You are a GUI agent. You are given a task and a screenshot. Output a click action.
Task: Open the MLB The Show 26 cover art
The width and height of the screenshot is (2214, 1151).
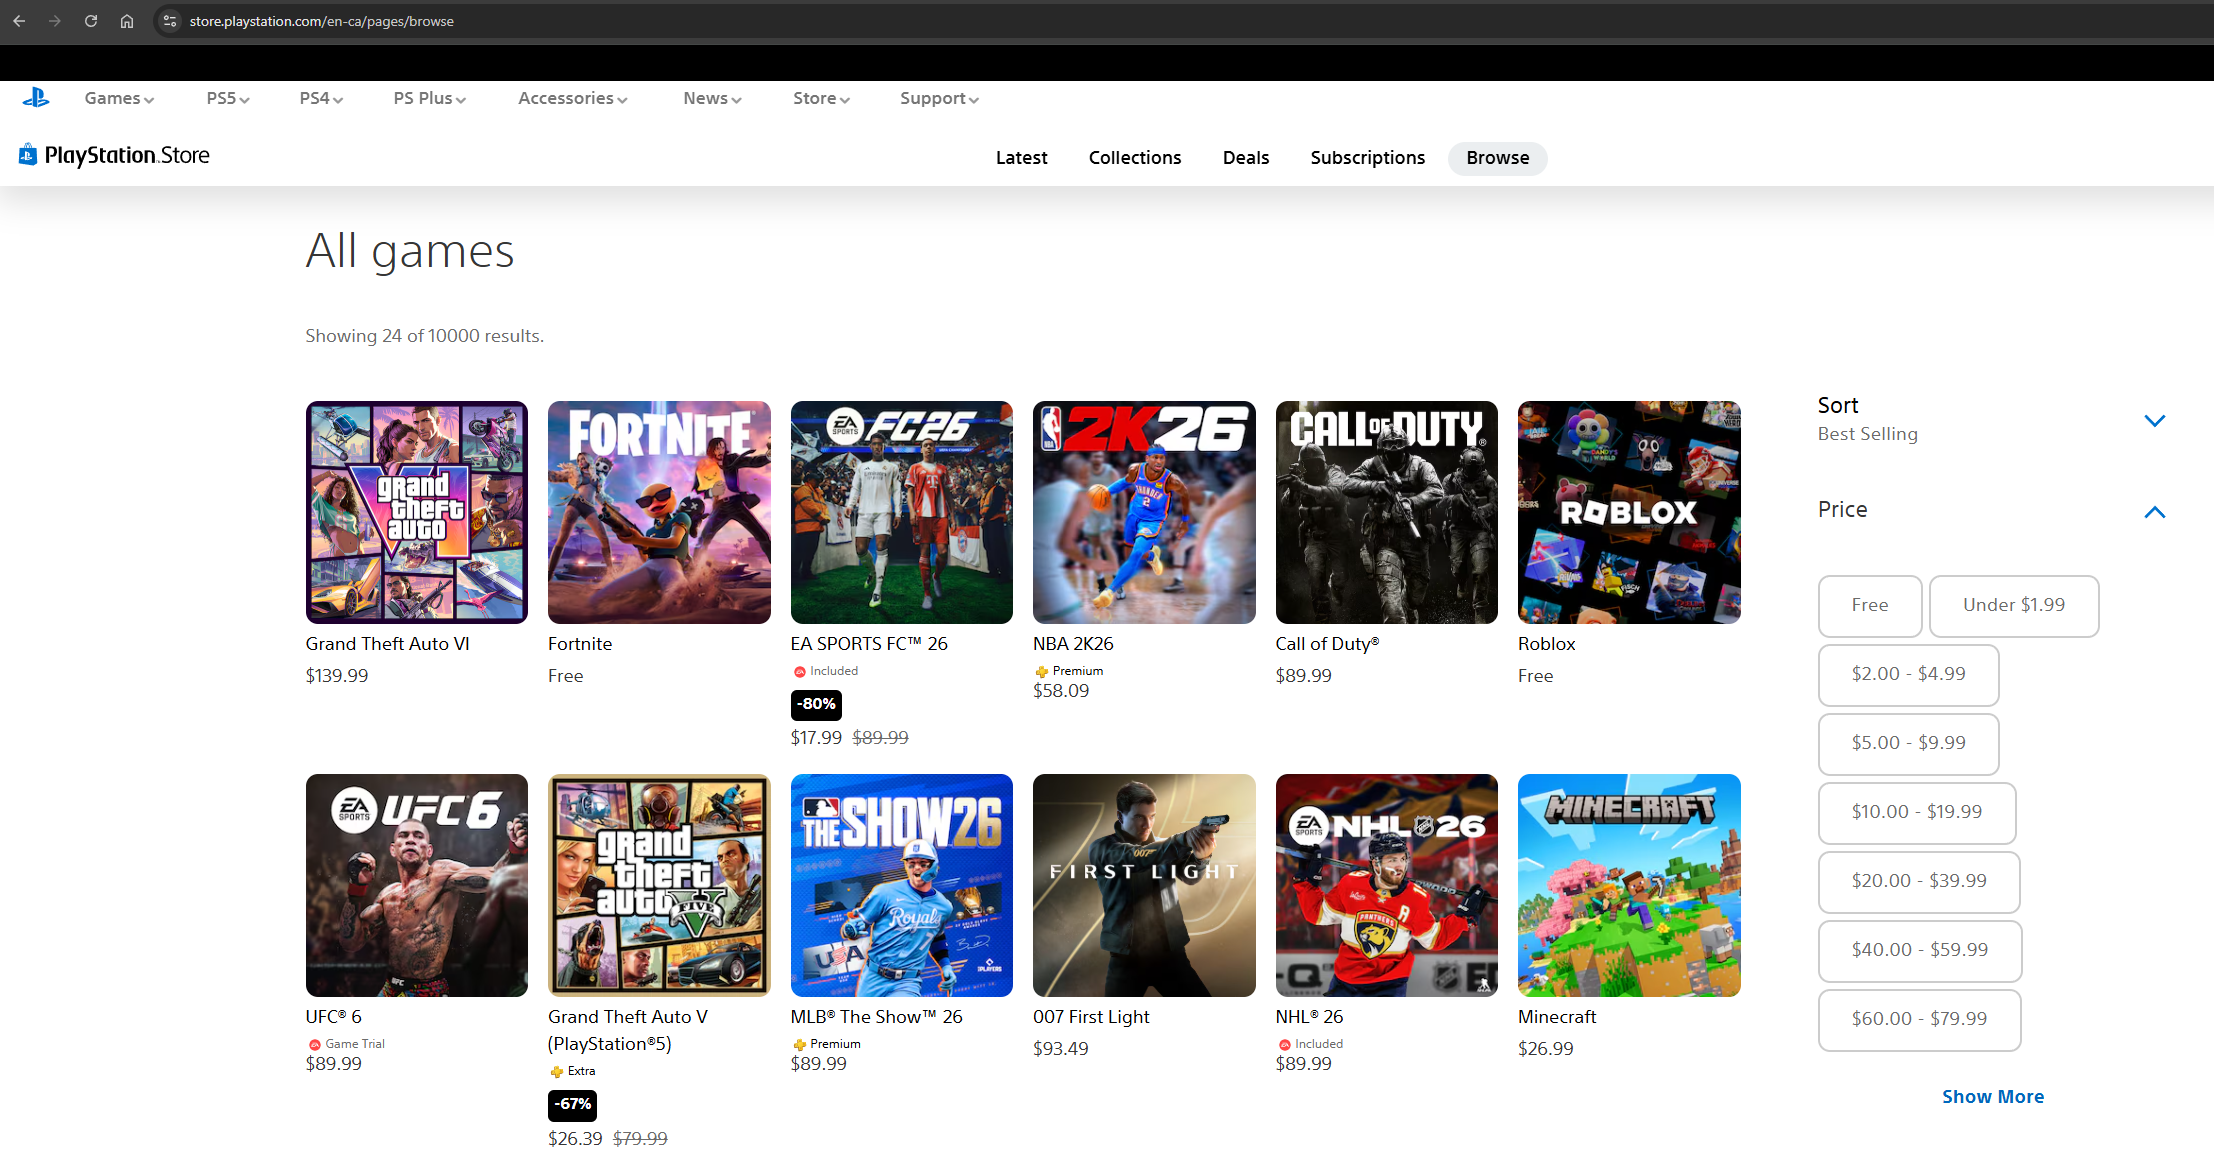[902, 885]
